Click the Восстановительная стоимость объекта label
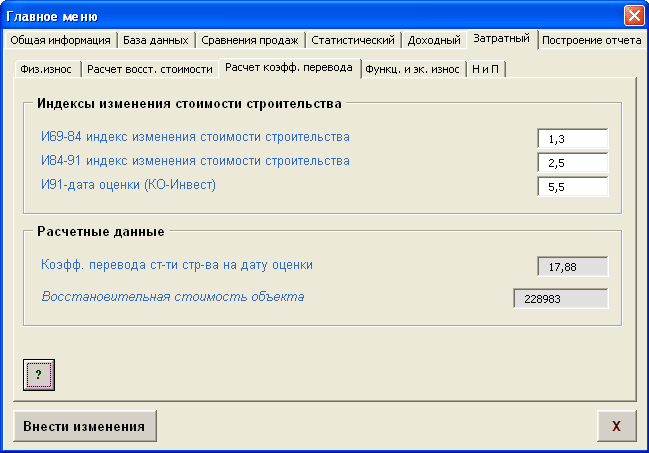 173,296
